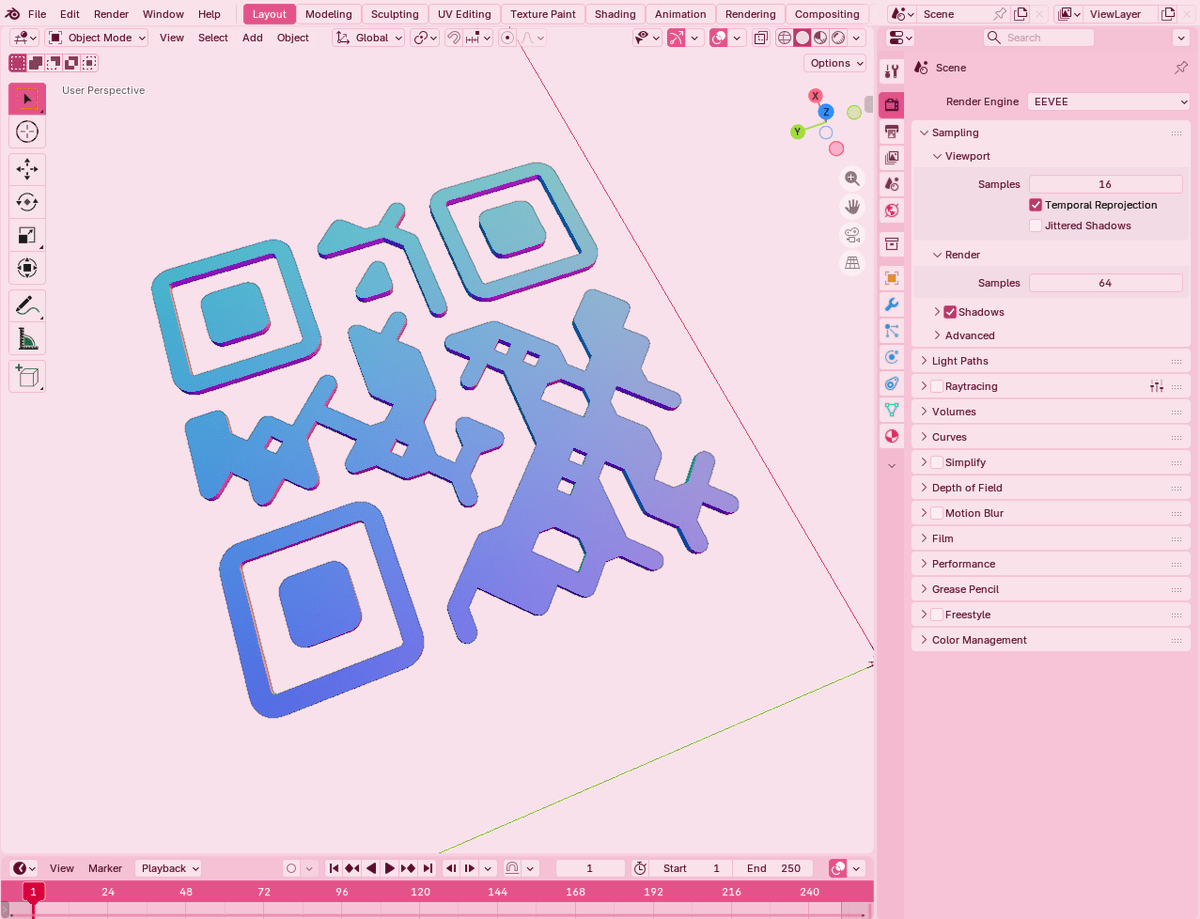Click the red X axis gizmo ball
Screen dimensions: 1200x919
[816, 96]
